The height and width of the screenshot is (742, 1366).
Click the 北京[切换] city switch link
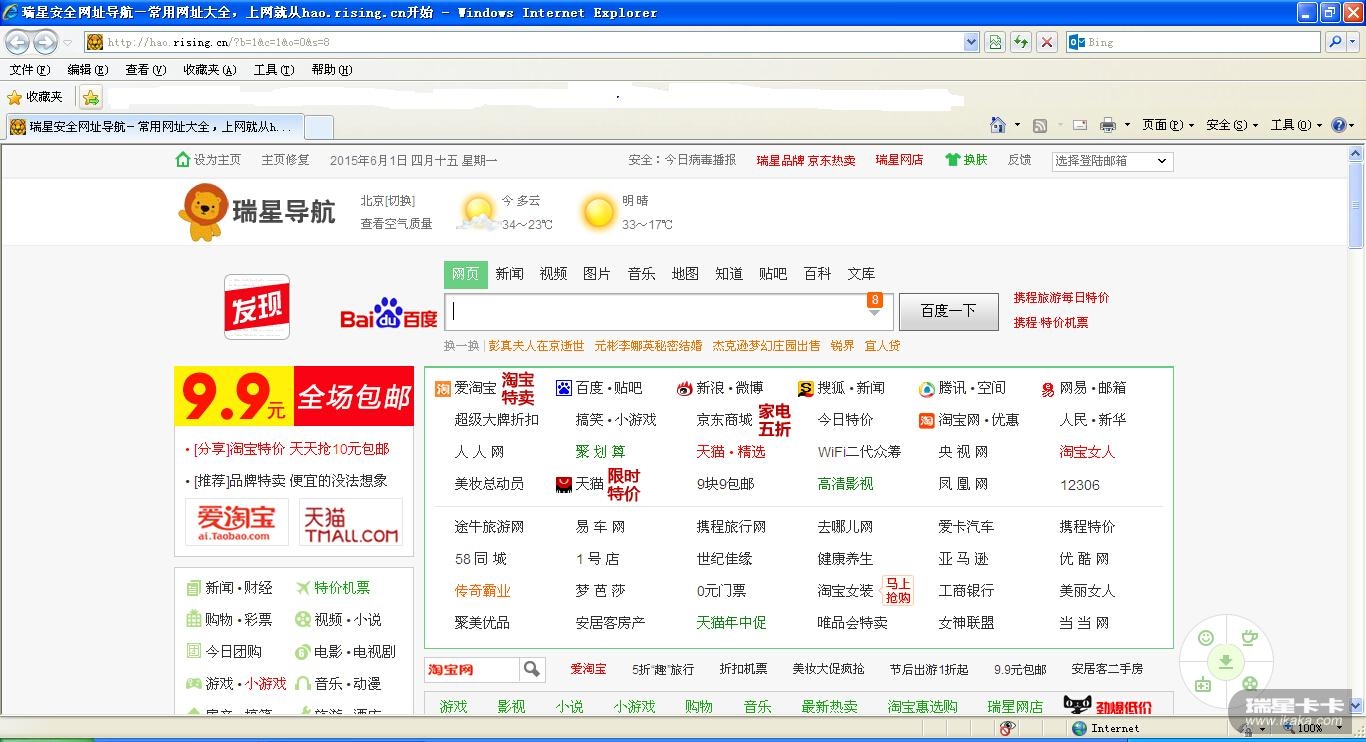(x=387, y=201)
